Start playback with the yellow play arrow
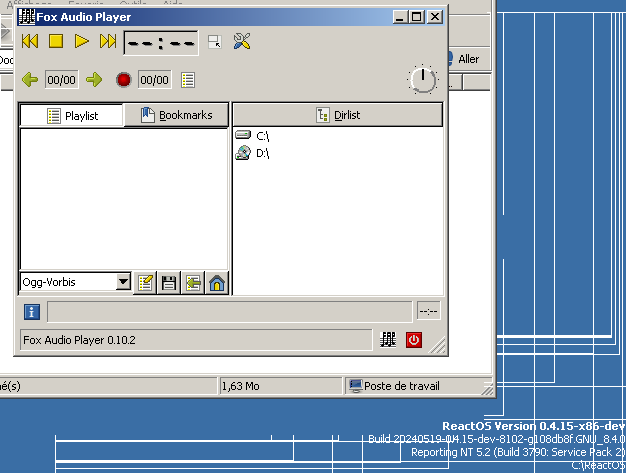Screen dimensions: 626x473 [x=81, y=41]
